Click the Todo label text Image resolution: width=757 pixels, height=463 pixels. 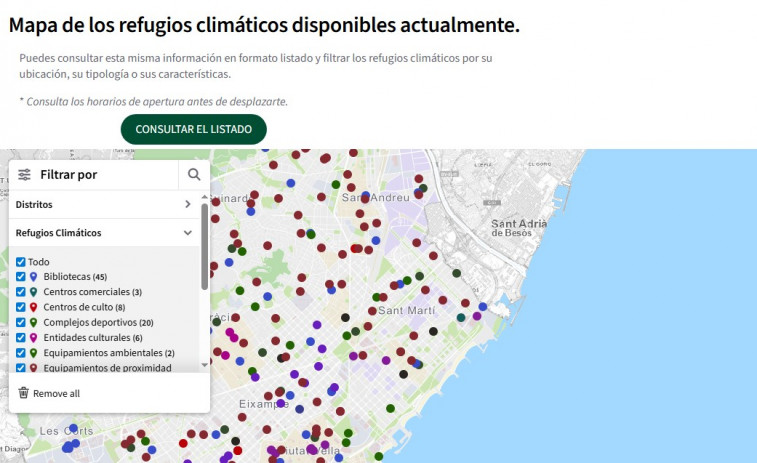tap(39, 262)
